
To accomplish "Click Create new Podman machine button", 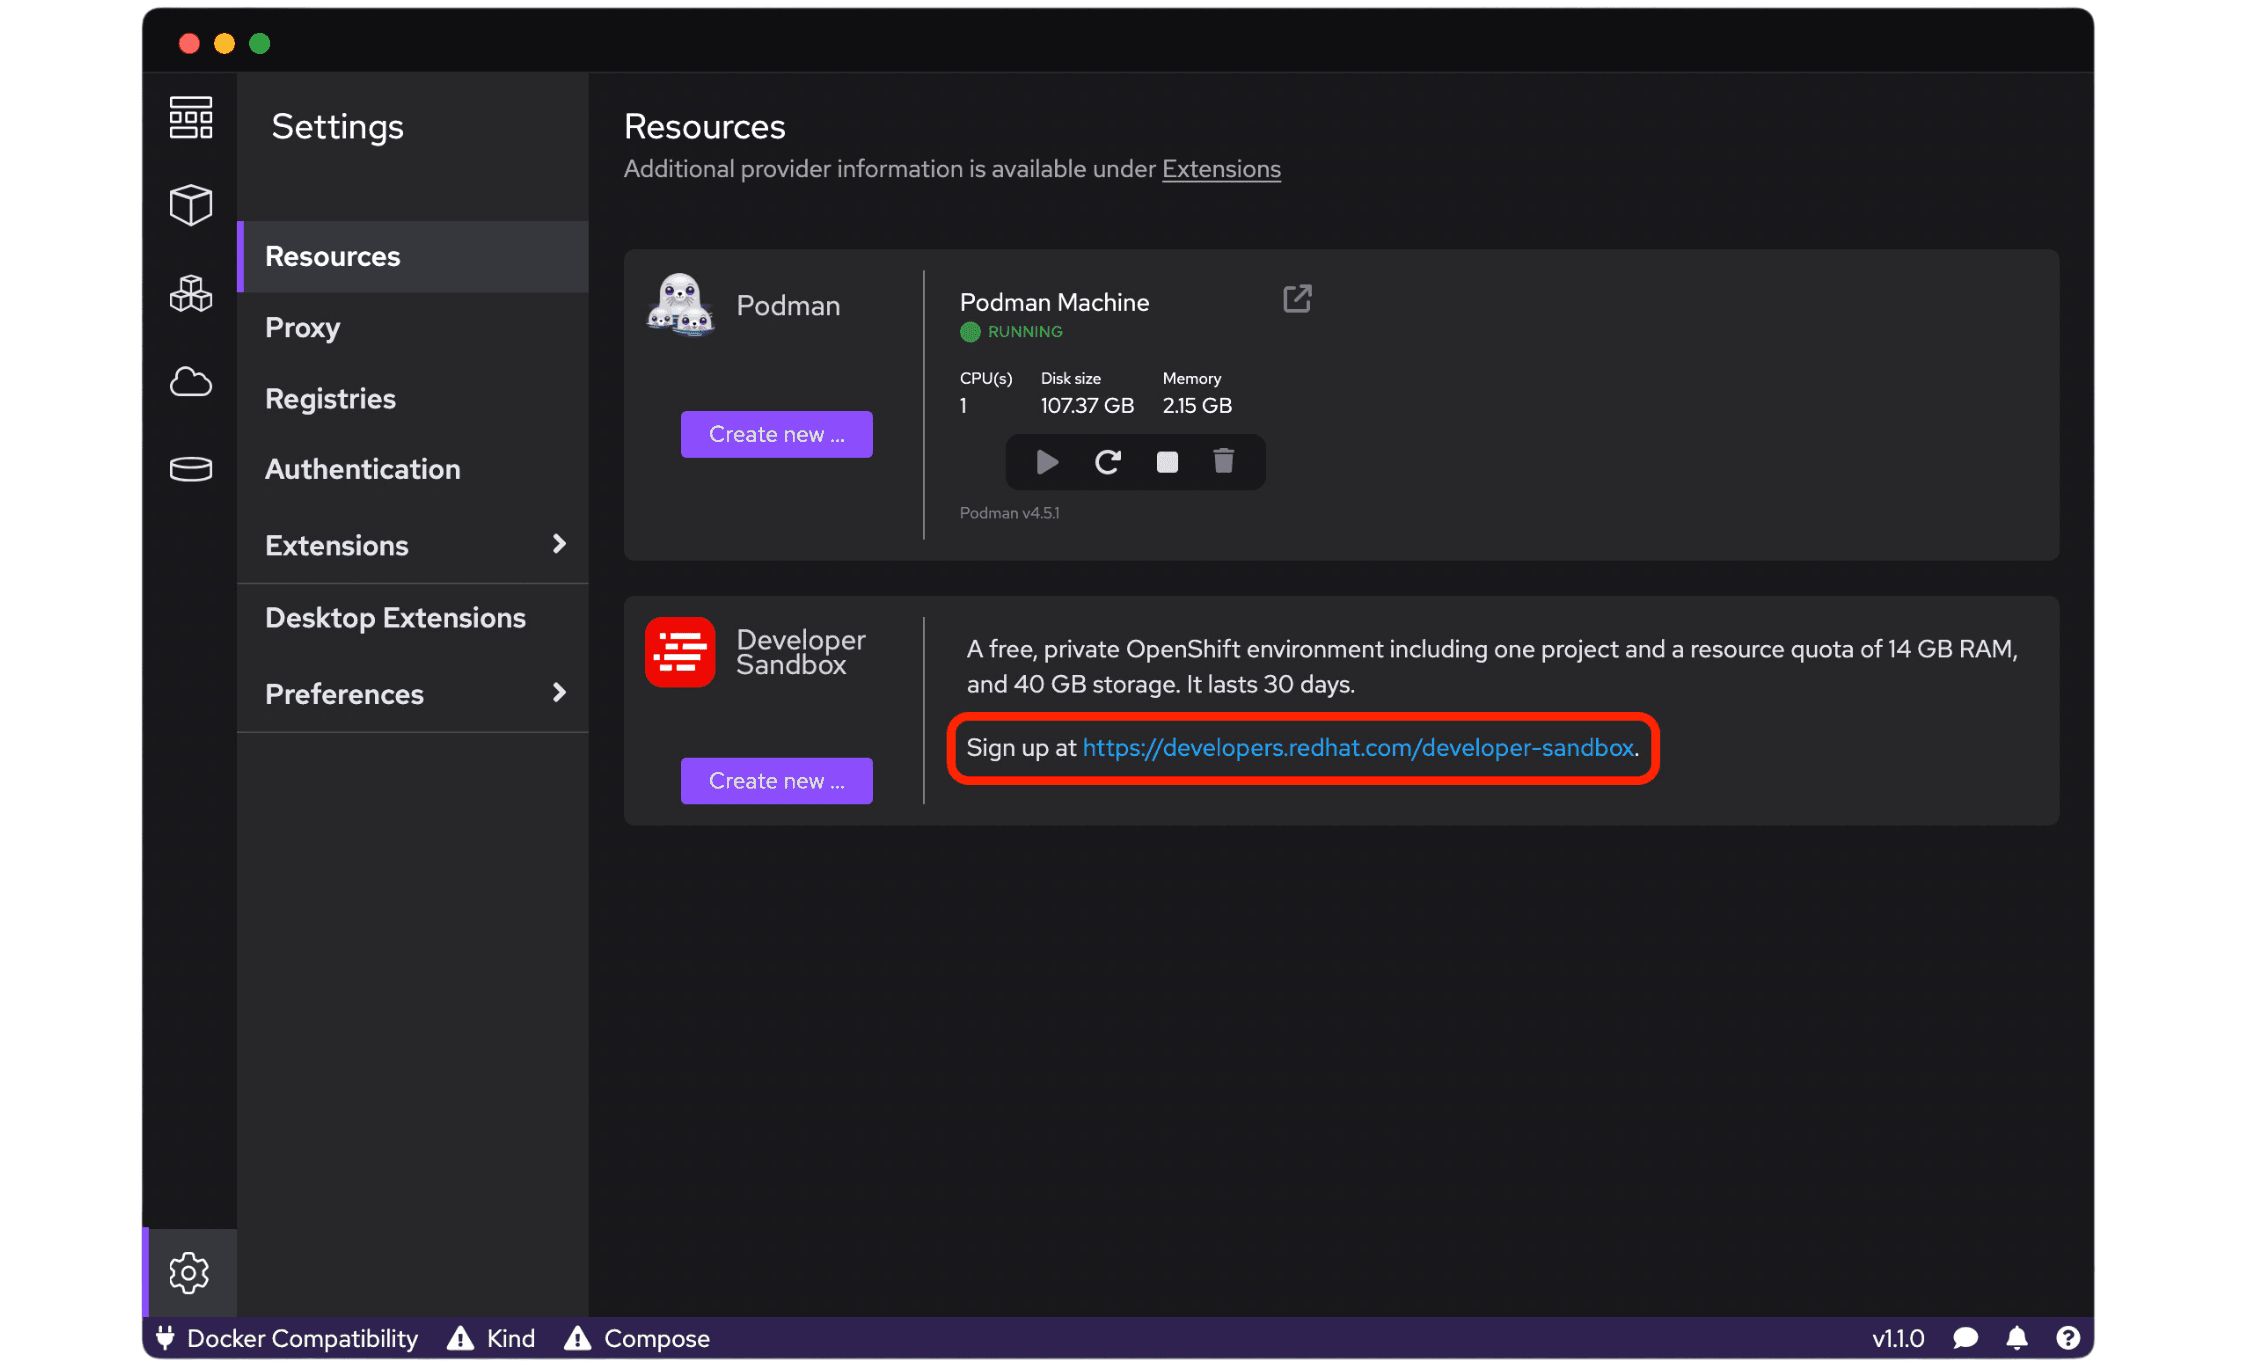I will point(777,433).
